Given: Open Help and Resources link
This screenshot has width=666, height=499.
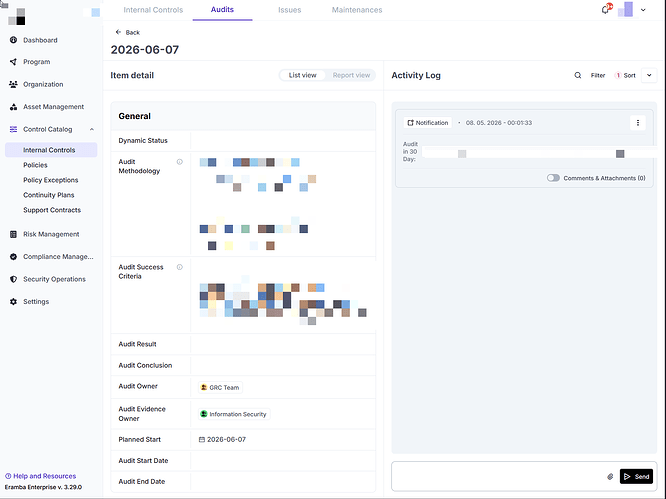Looking at the screenshot, I should pyautogui.click(x=40, y=476).
